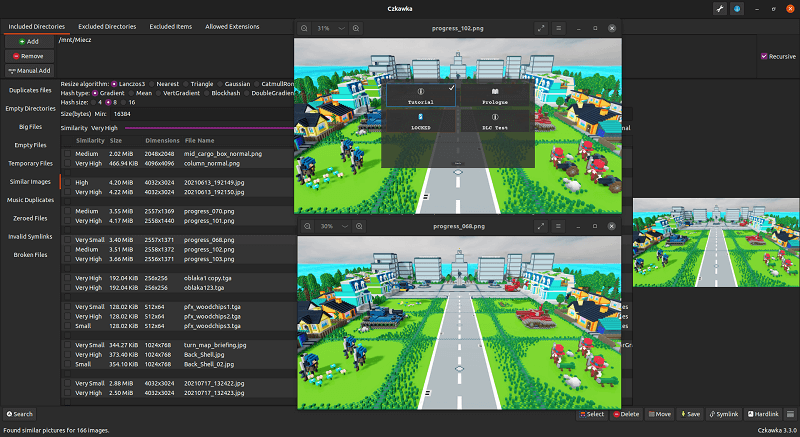Disable the Recursive checkbox
The height and width of the screenshot is (437, 800).
pos(764,56)
